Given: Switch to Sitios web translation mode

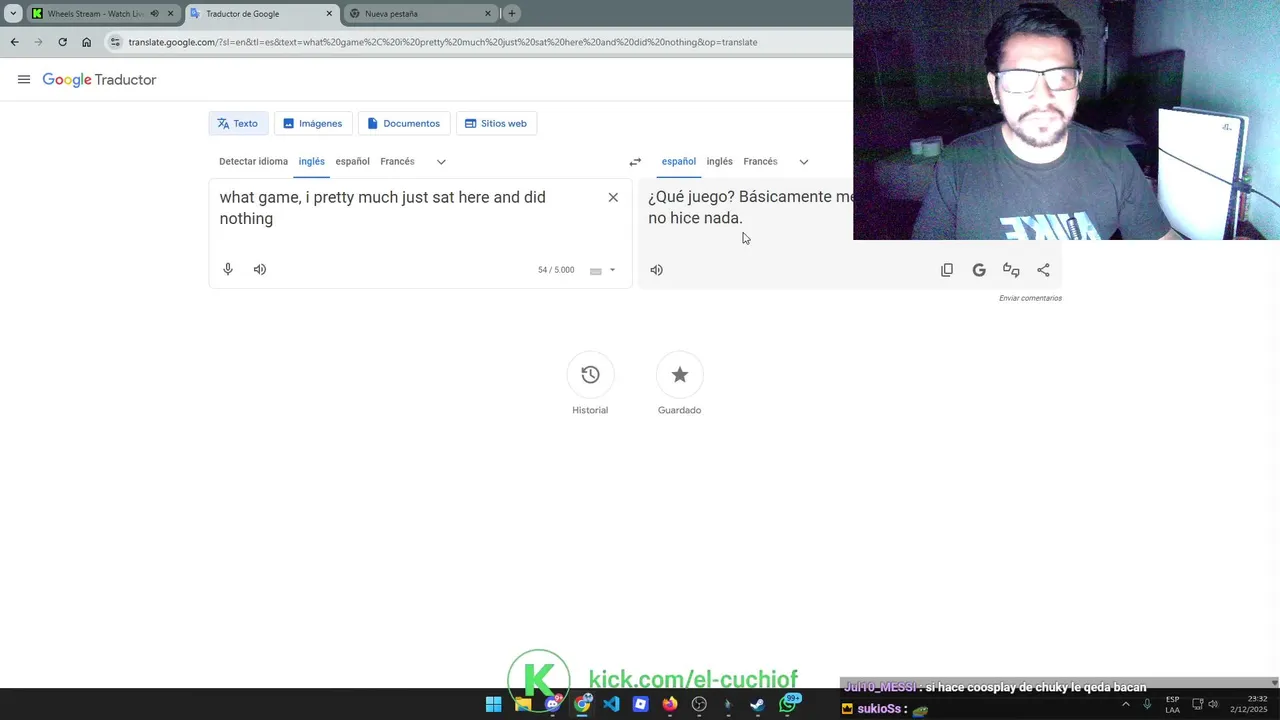Looking at the screenshot, I should click(x=496, y=123).
